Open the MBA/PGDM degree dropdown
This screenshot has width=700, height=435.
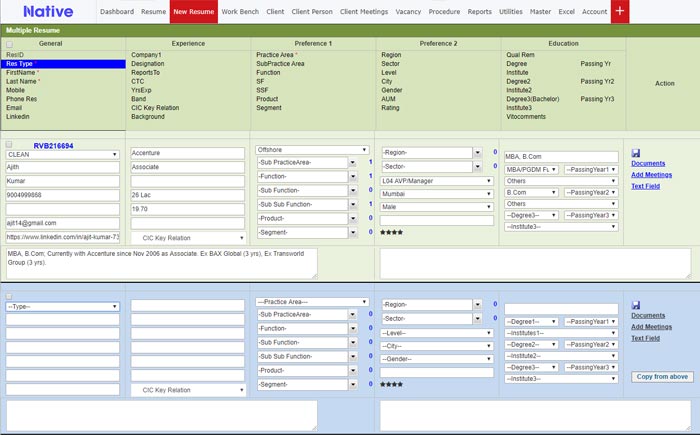(x=531, y=170)
